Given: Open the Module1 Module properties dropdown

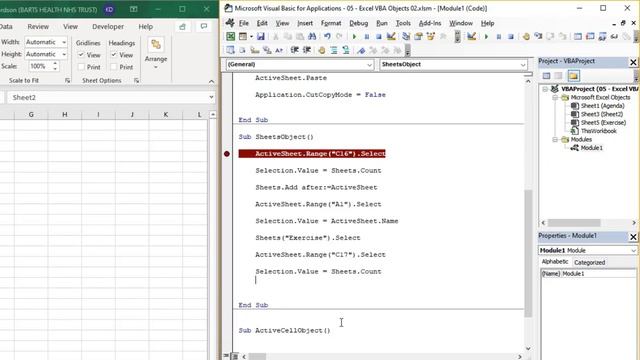Looking at the screenshot, I should [x=633, y=250].
